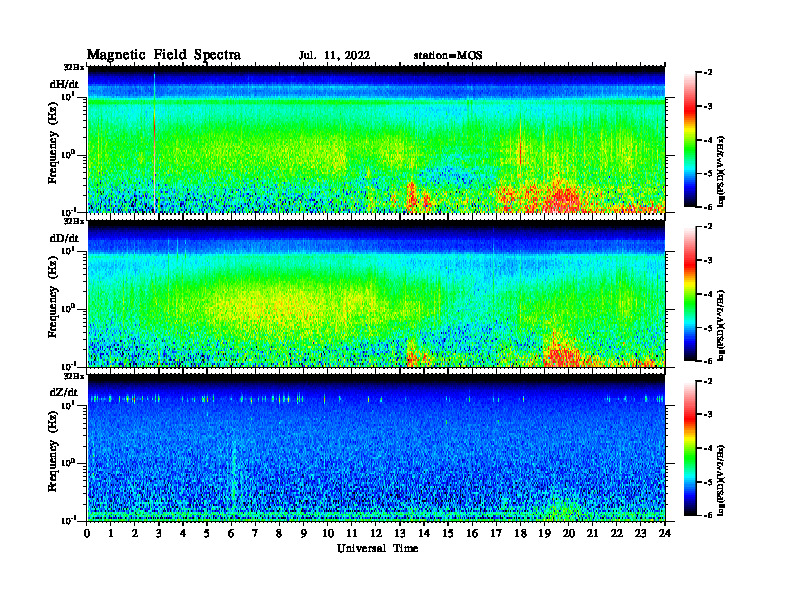Click '-6' label on dZ/dt color bar
The image size is (792, 612).
pos(708,515)
